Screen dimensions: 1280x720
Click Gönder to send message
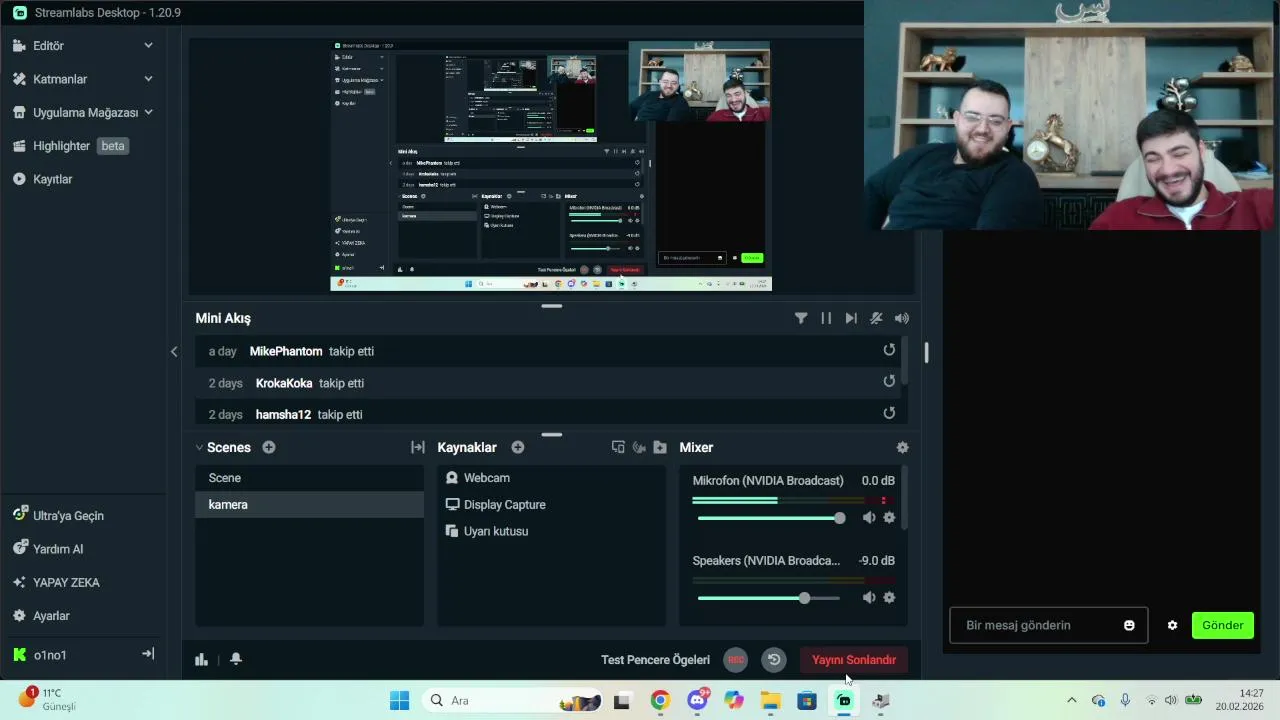1222,625
